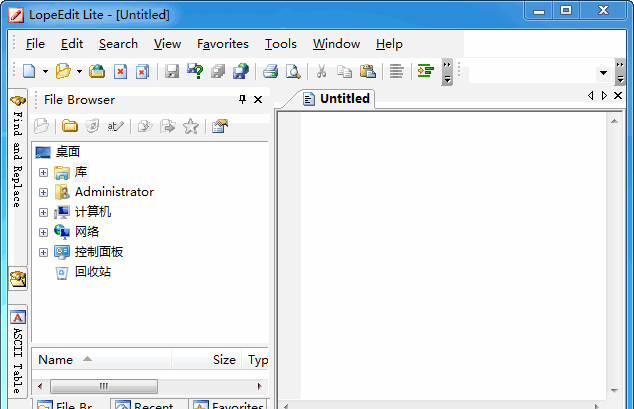
Task: Expand the 网络 tree node
Action: coord(43,232)
